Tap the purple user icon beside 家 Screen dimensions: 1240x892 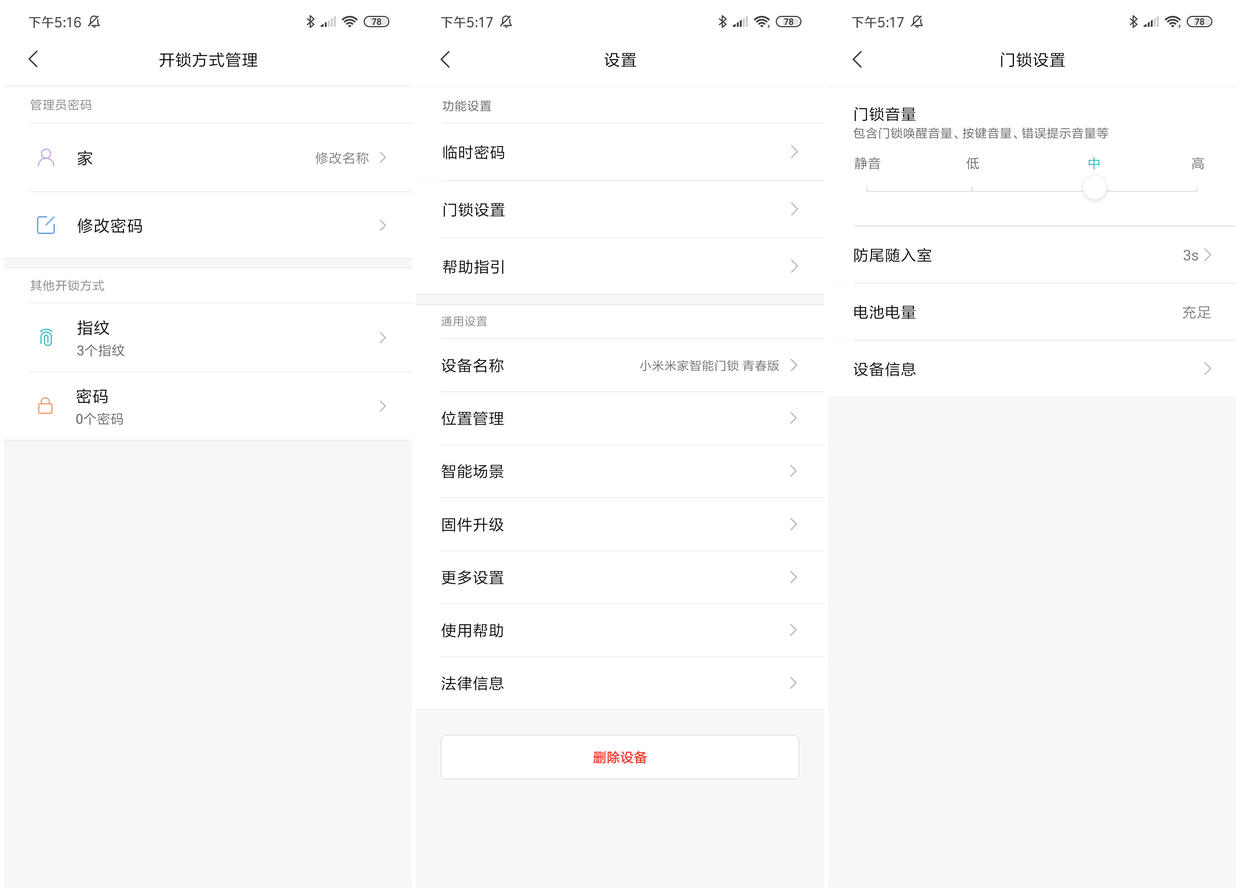[x=46, y=158]
